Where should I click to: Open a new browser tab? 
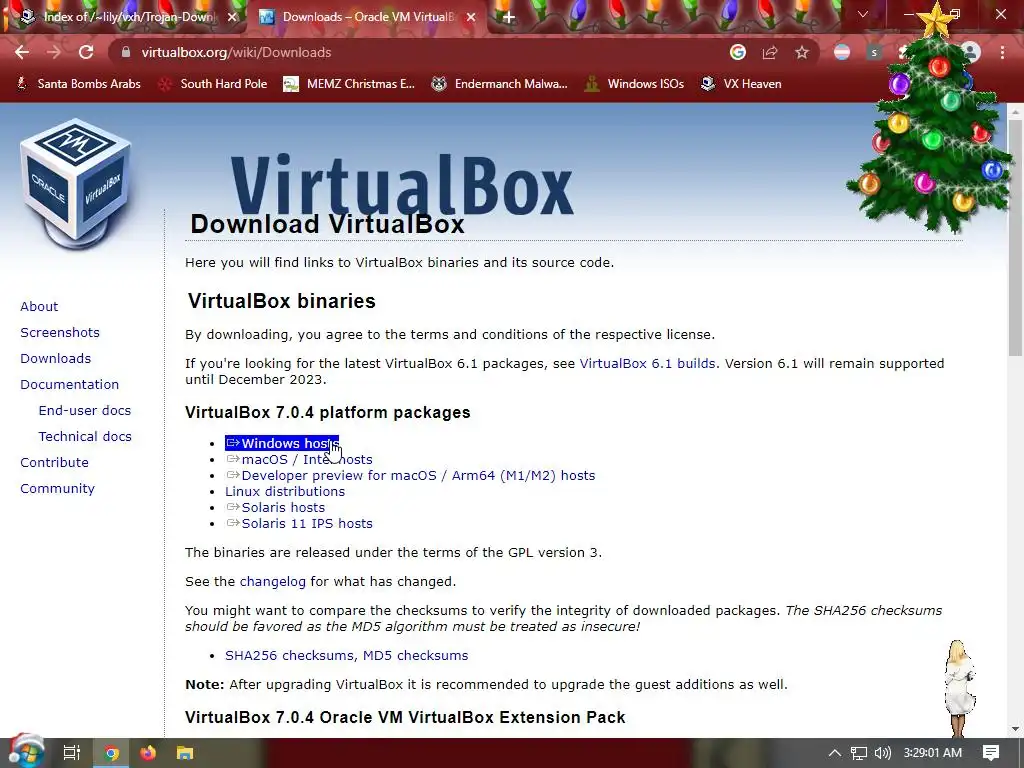[x=509, y=18]
